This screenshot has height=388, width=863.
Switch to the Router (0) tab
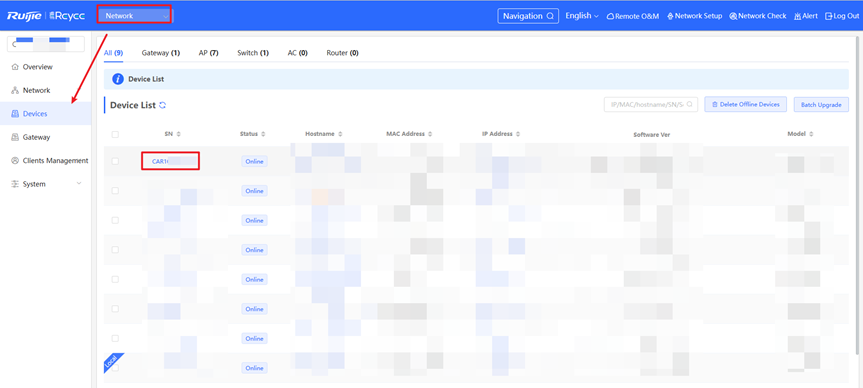coord(342,53)
